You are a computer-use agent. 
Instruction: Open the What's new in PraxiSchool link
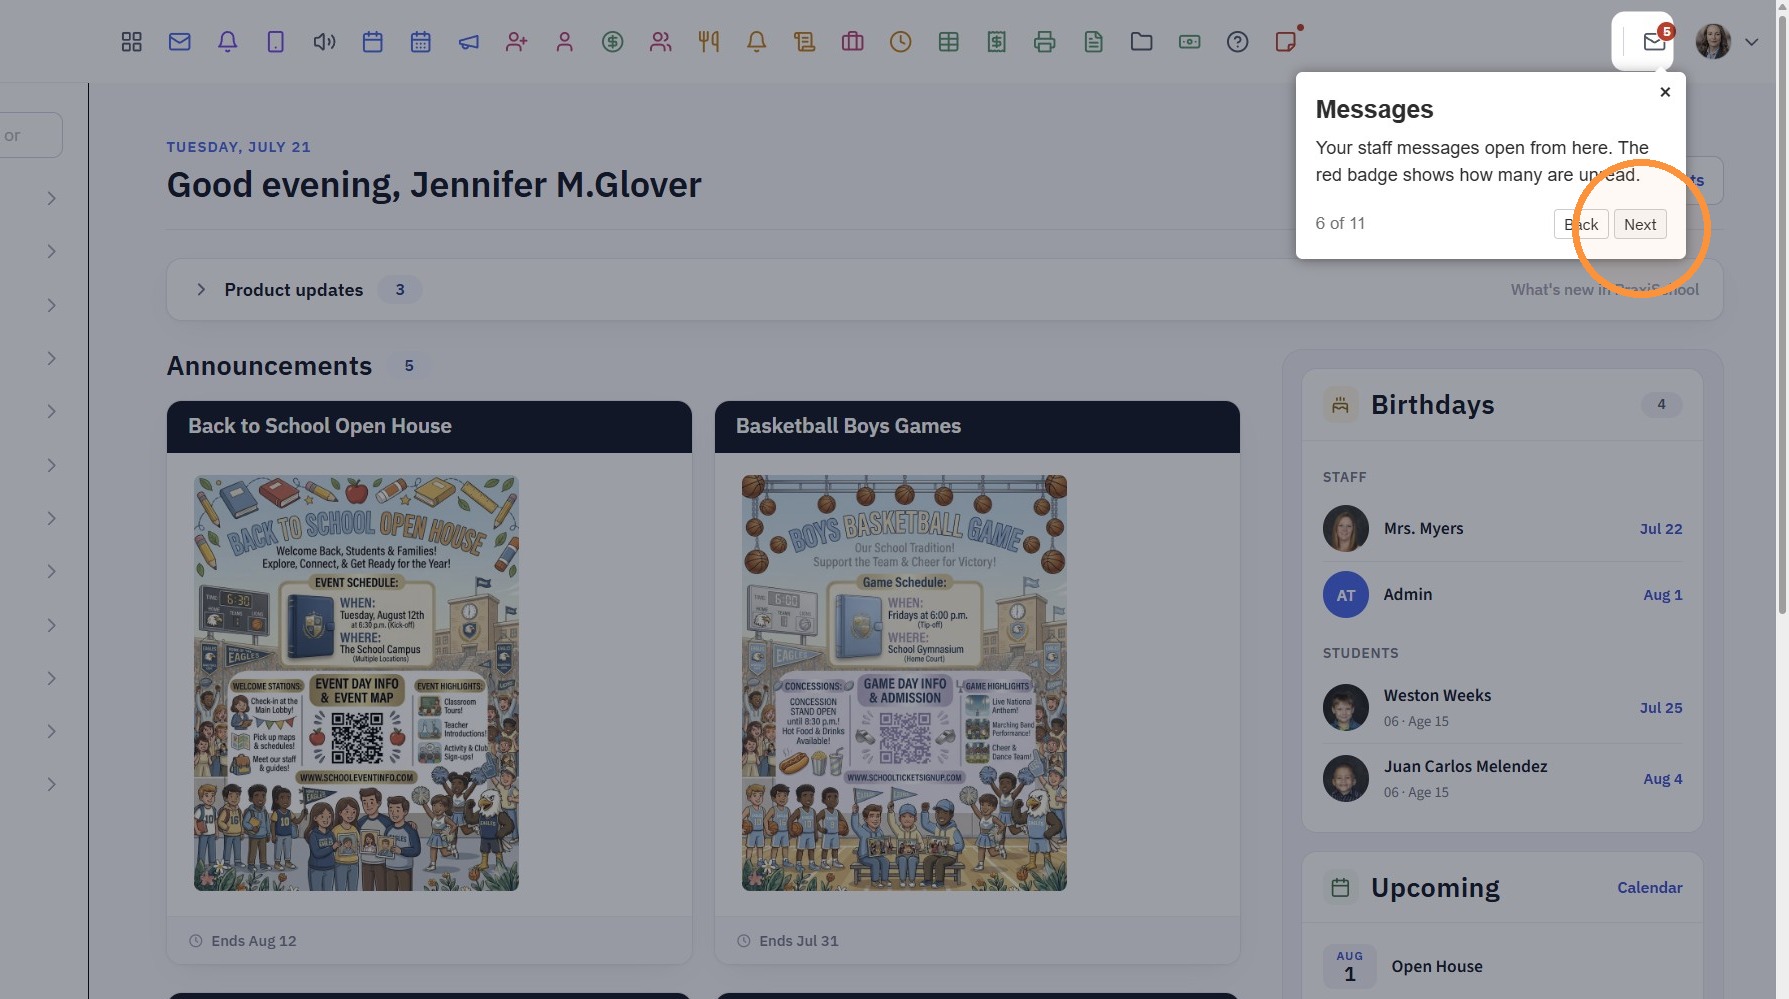click(x=1605, y=290)
